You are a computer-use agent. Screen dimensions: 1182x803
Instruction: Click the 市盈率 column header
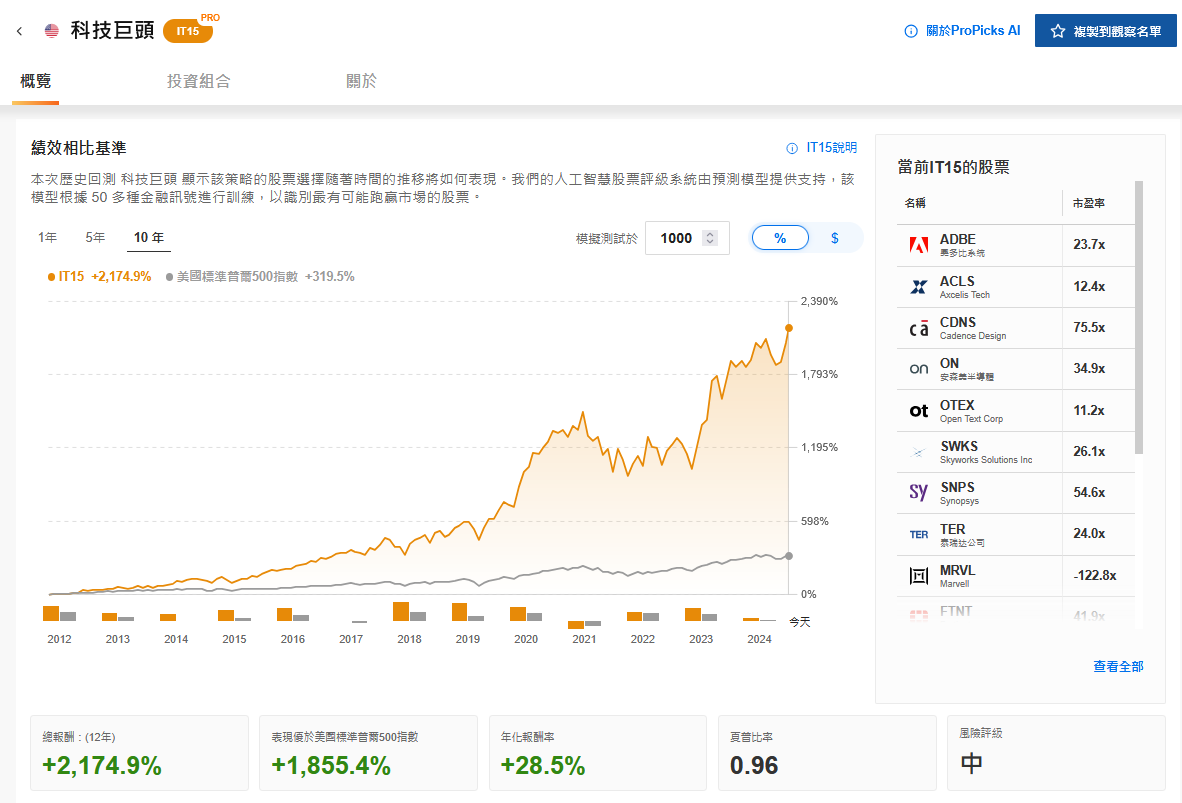click(1089, 204)
